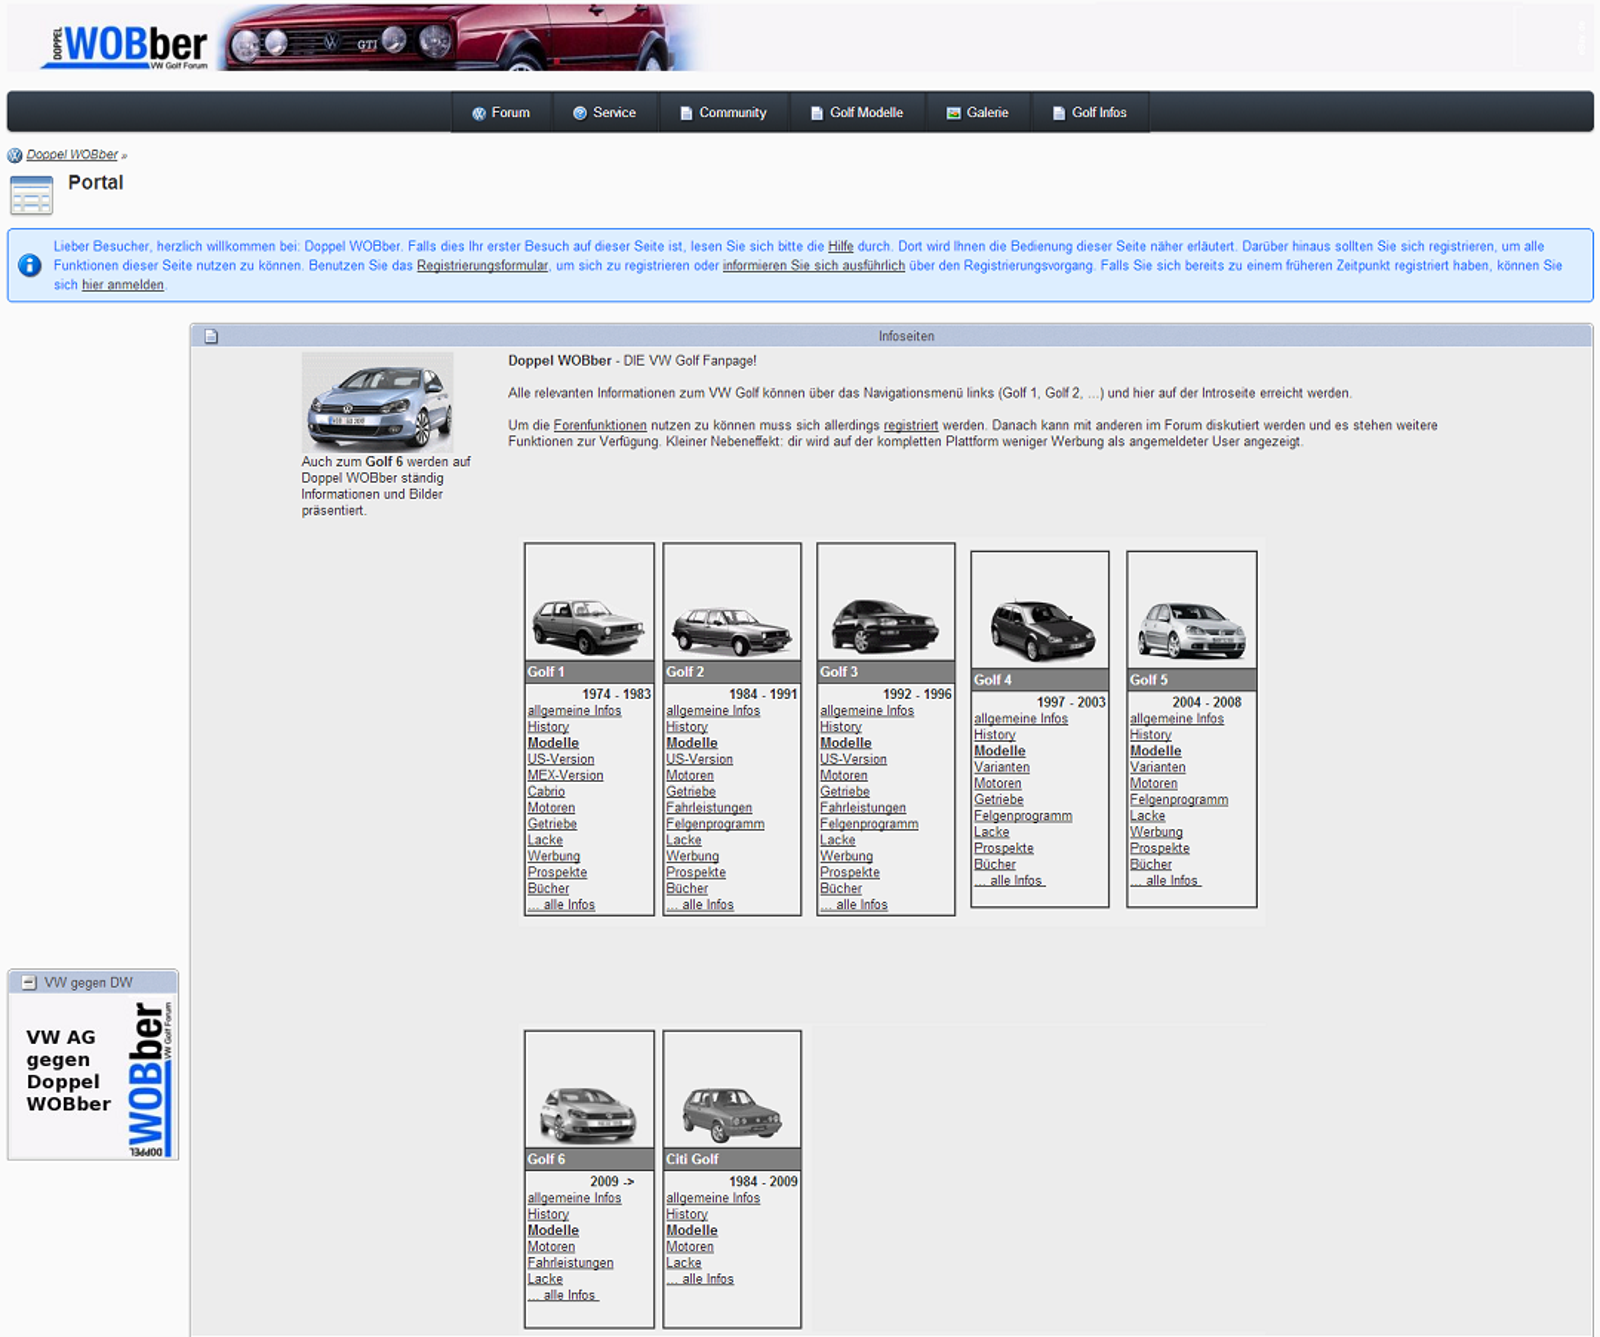Open Golf 1 alle Infos link

click(561, 905)
